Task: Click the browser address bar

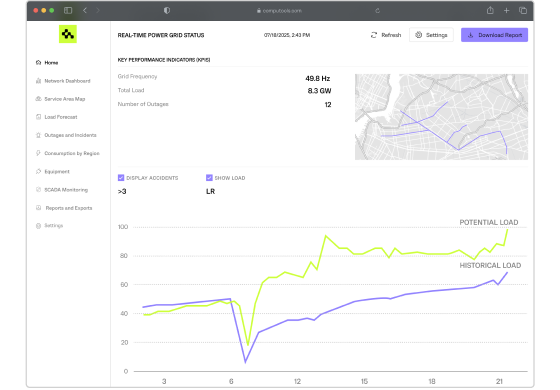Action: click(279, 11)
